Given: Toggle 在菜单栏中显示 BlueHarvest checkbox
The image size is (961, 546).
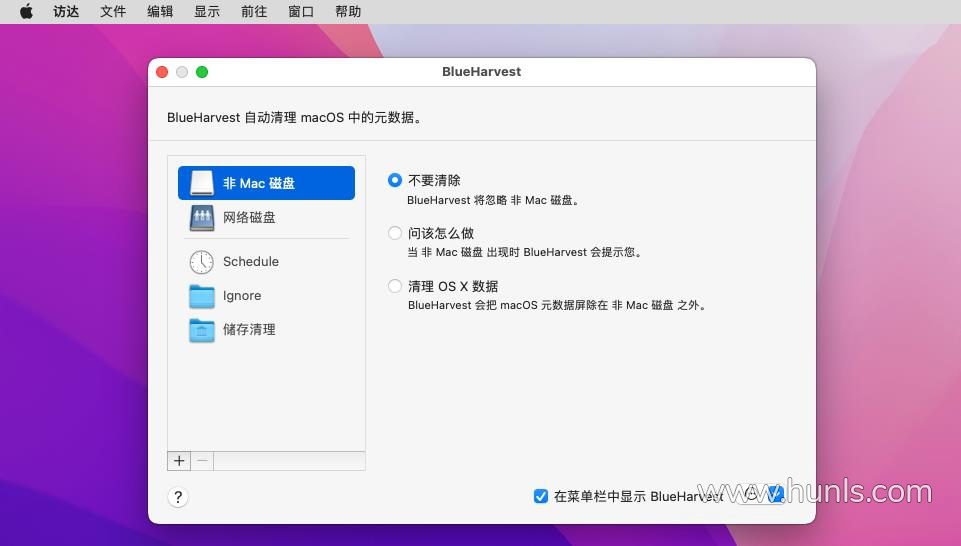Looking at the screenshot, I should pyautogui.click(x=541, y=496).
